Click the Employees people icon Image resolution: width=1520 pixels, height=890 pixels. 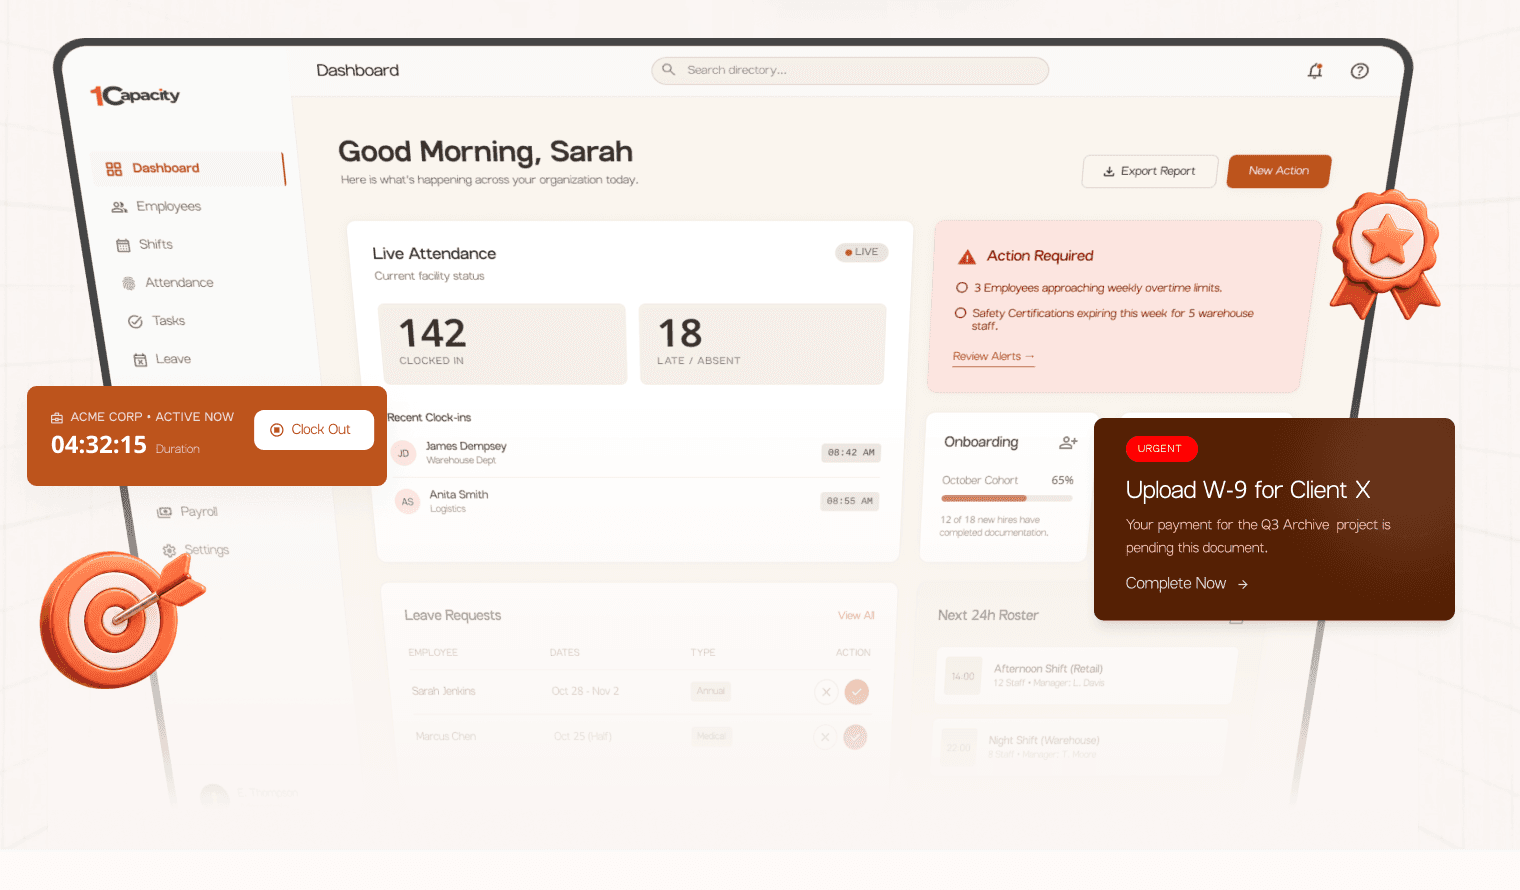(119, 207)
